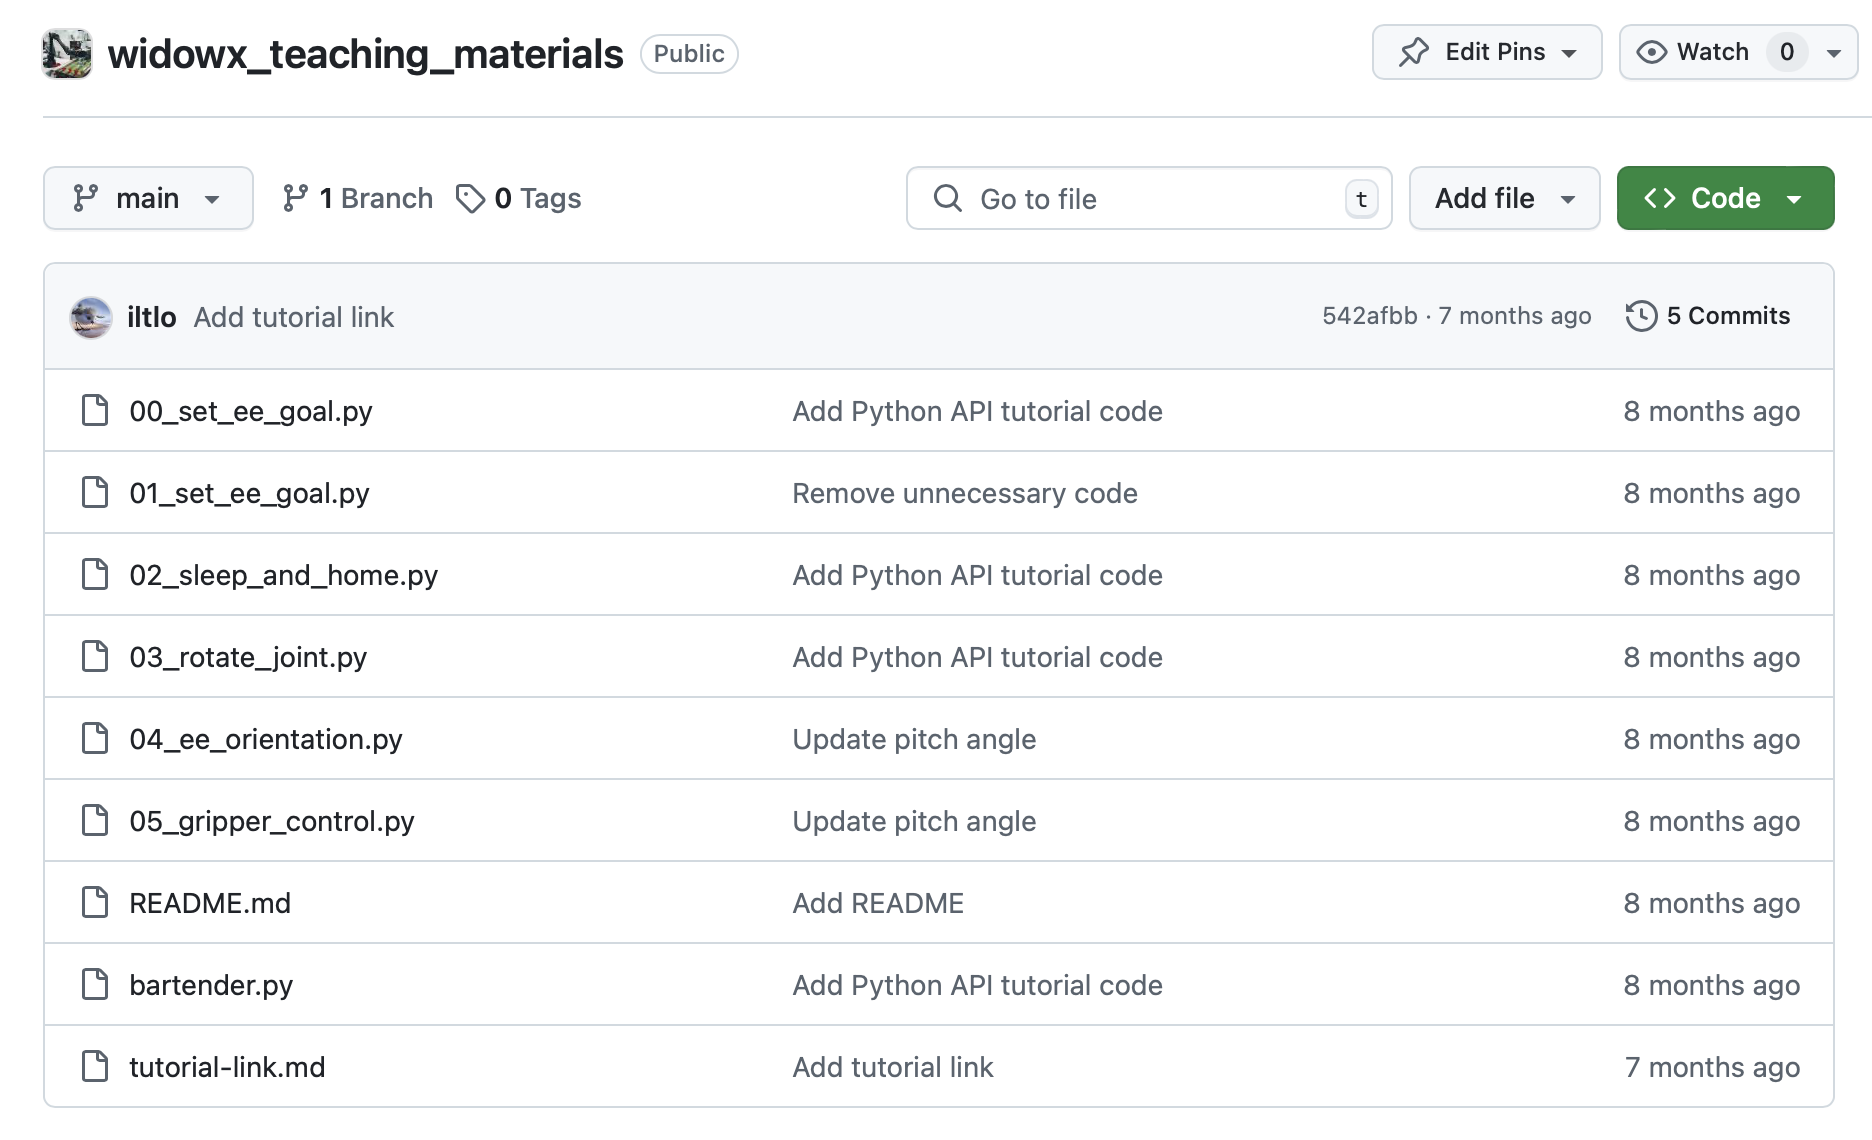The width and height of the screenshot is (1872, 1140).
Task: Click file icon for bartender.py
Action: [95, 985]
